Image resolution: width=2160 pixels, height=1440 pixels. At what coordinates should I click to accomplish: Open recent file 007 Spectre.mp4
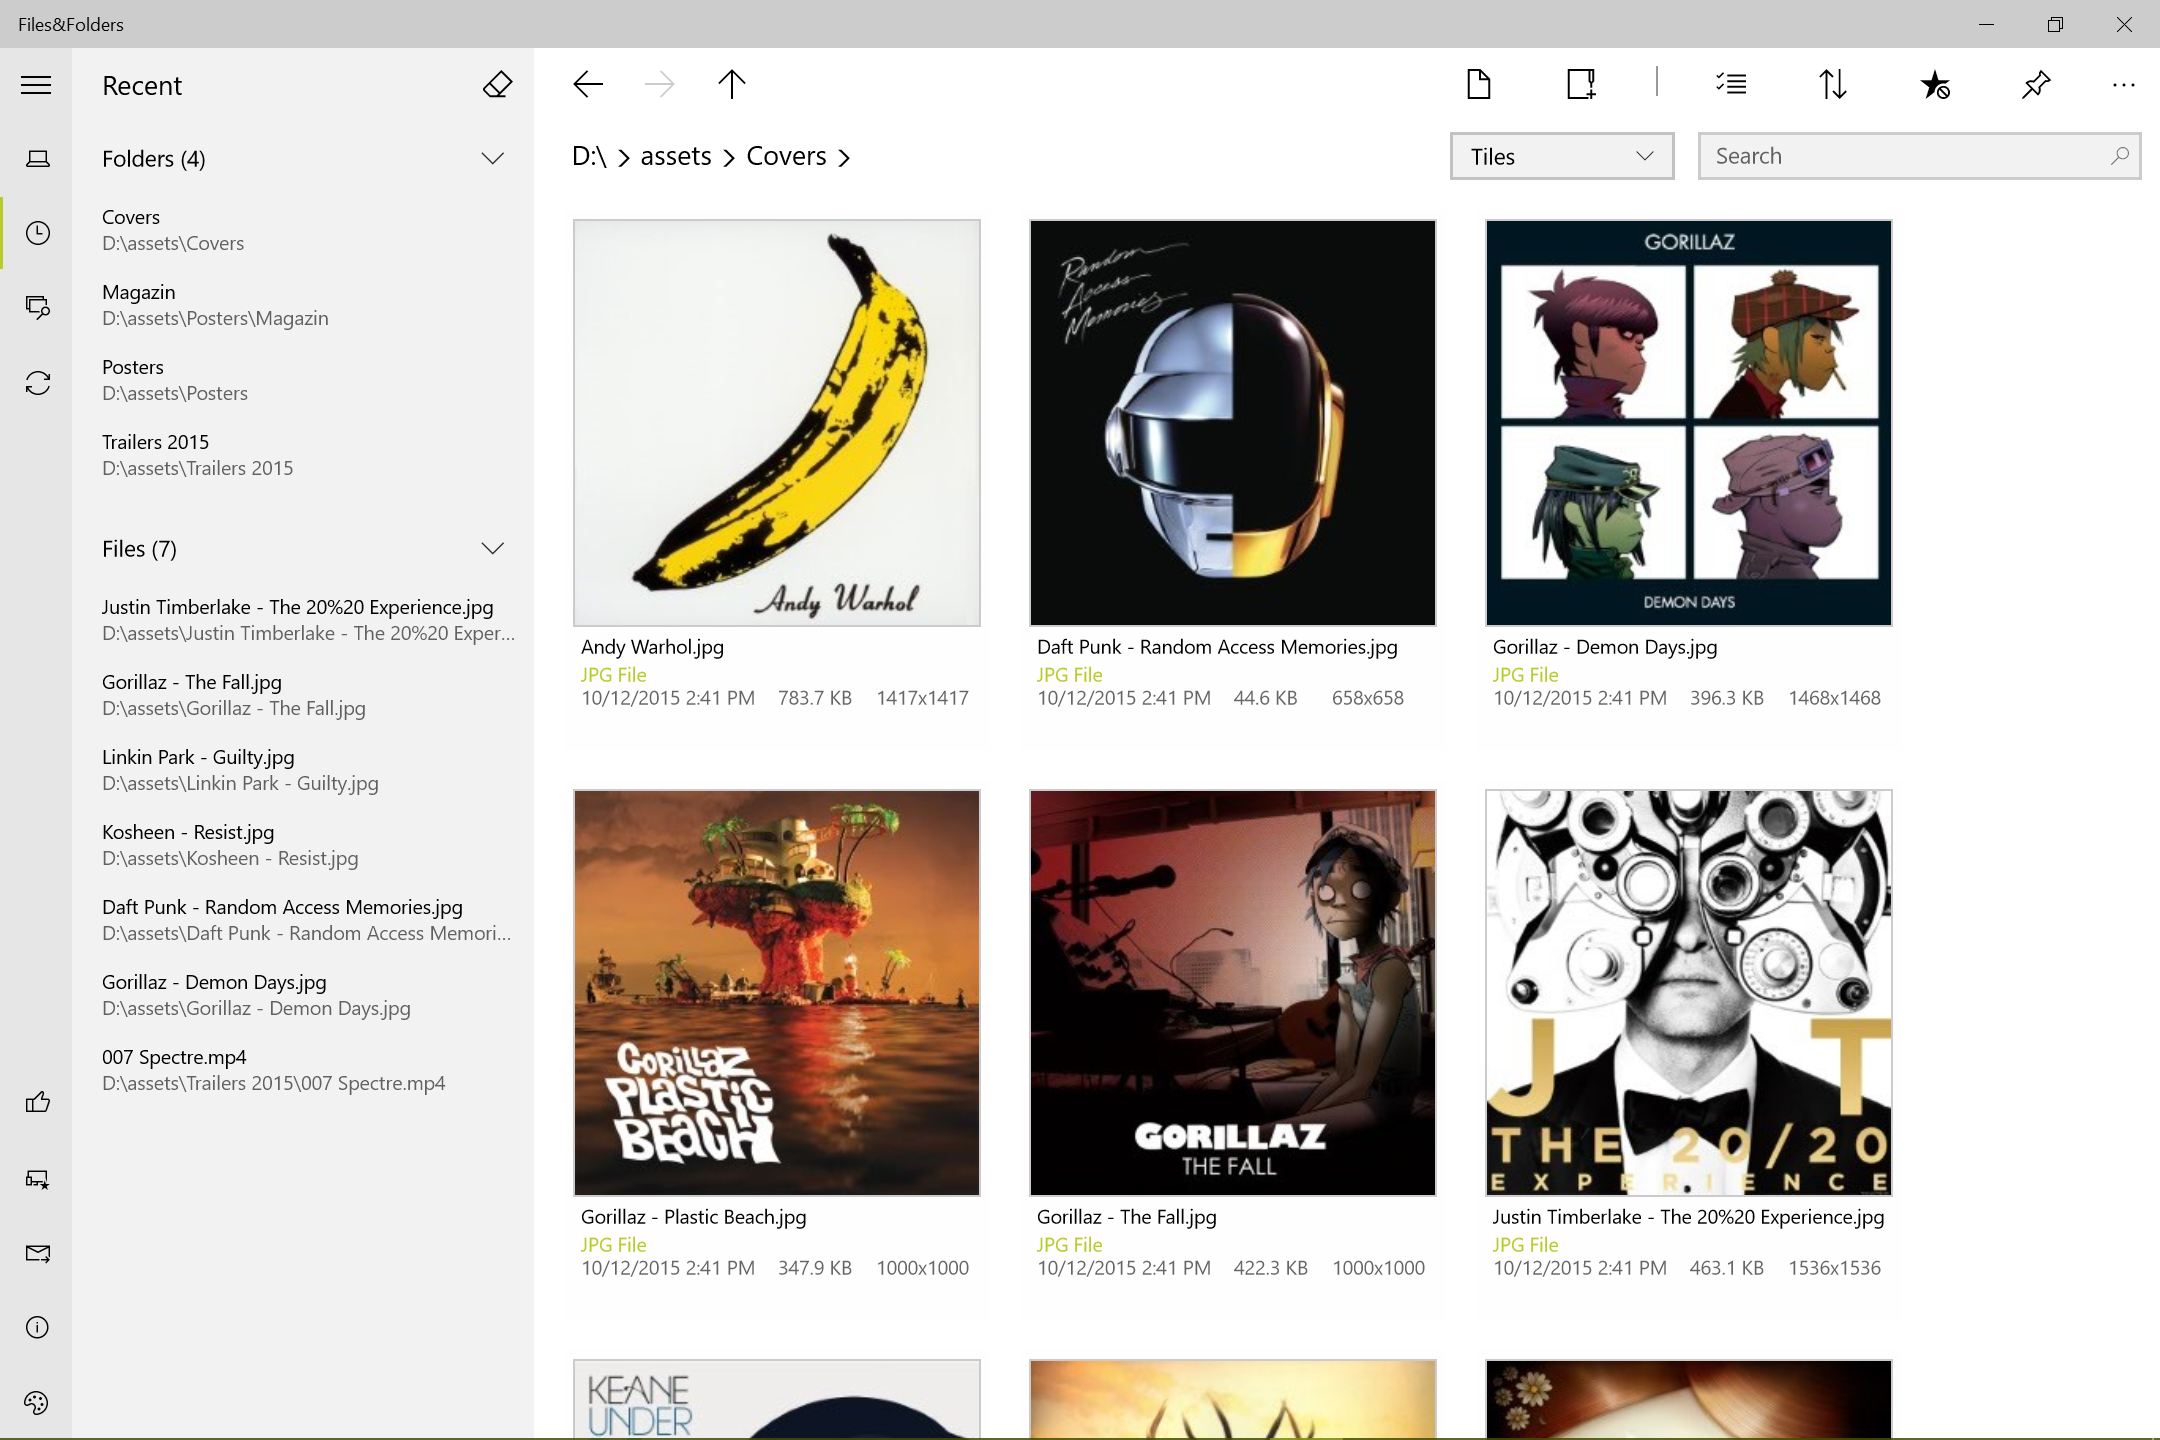(x=303, y=1070)
